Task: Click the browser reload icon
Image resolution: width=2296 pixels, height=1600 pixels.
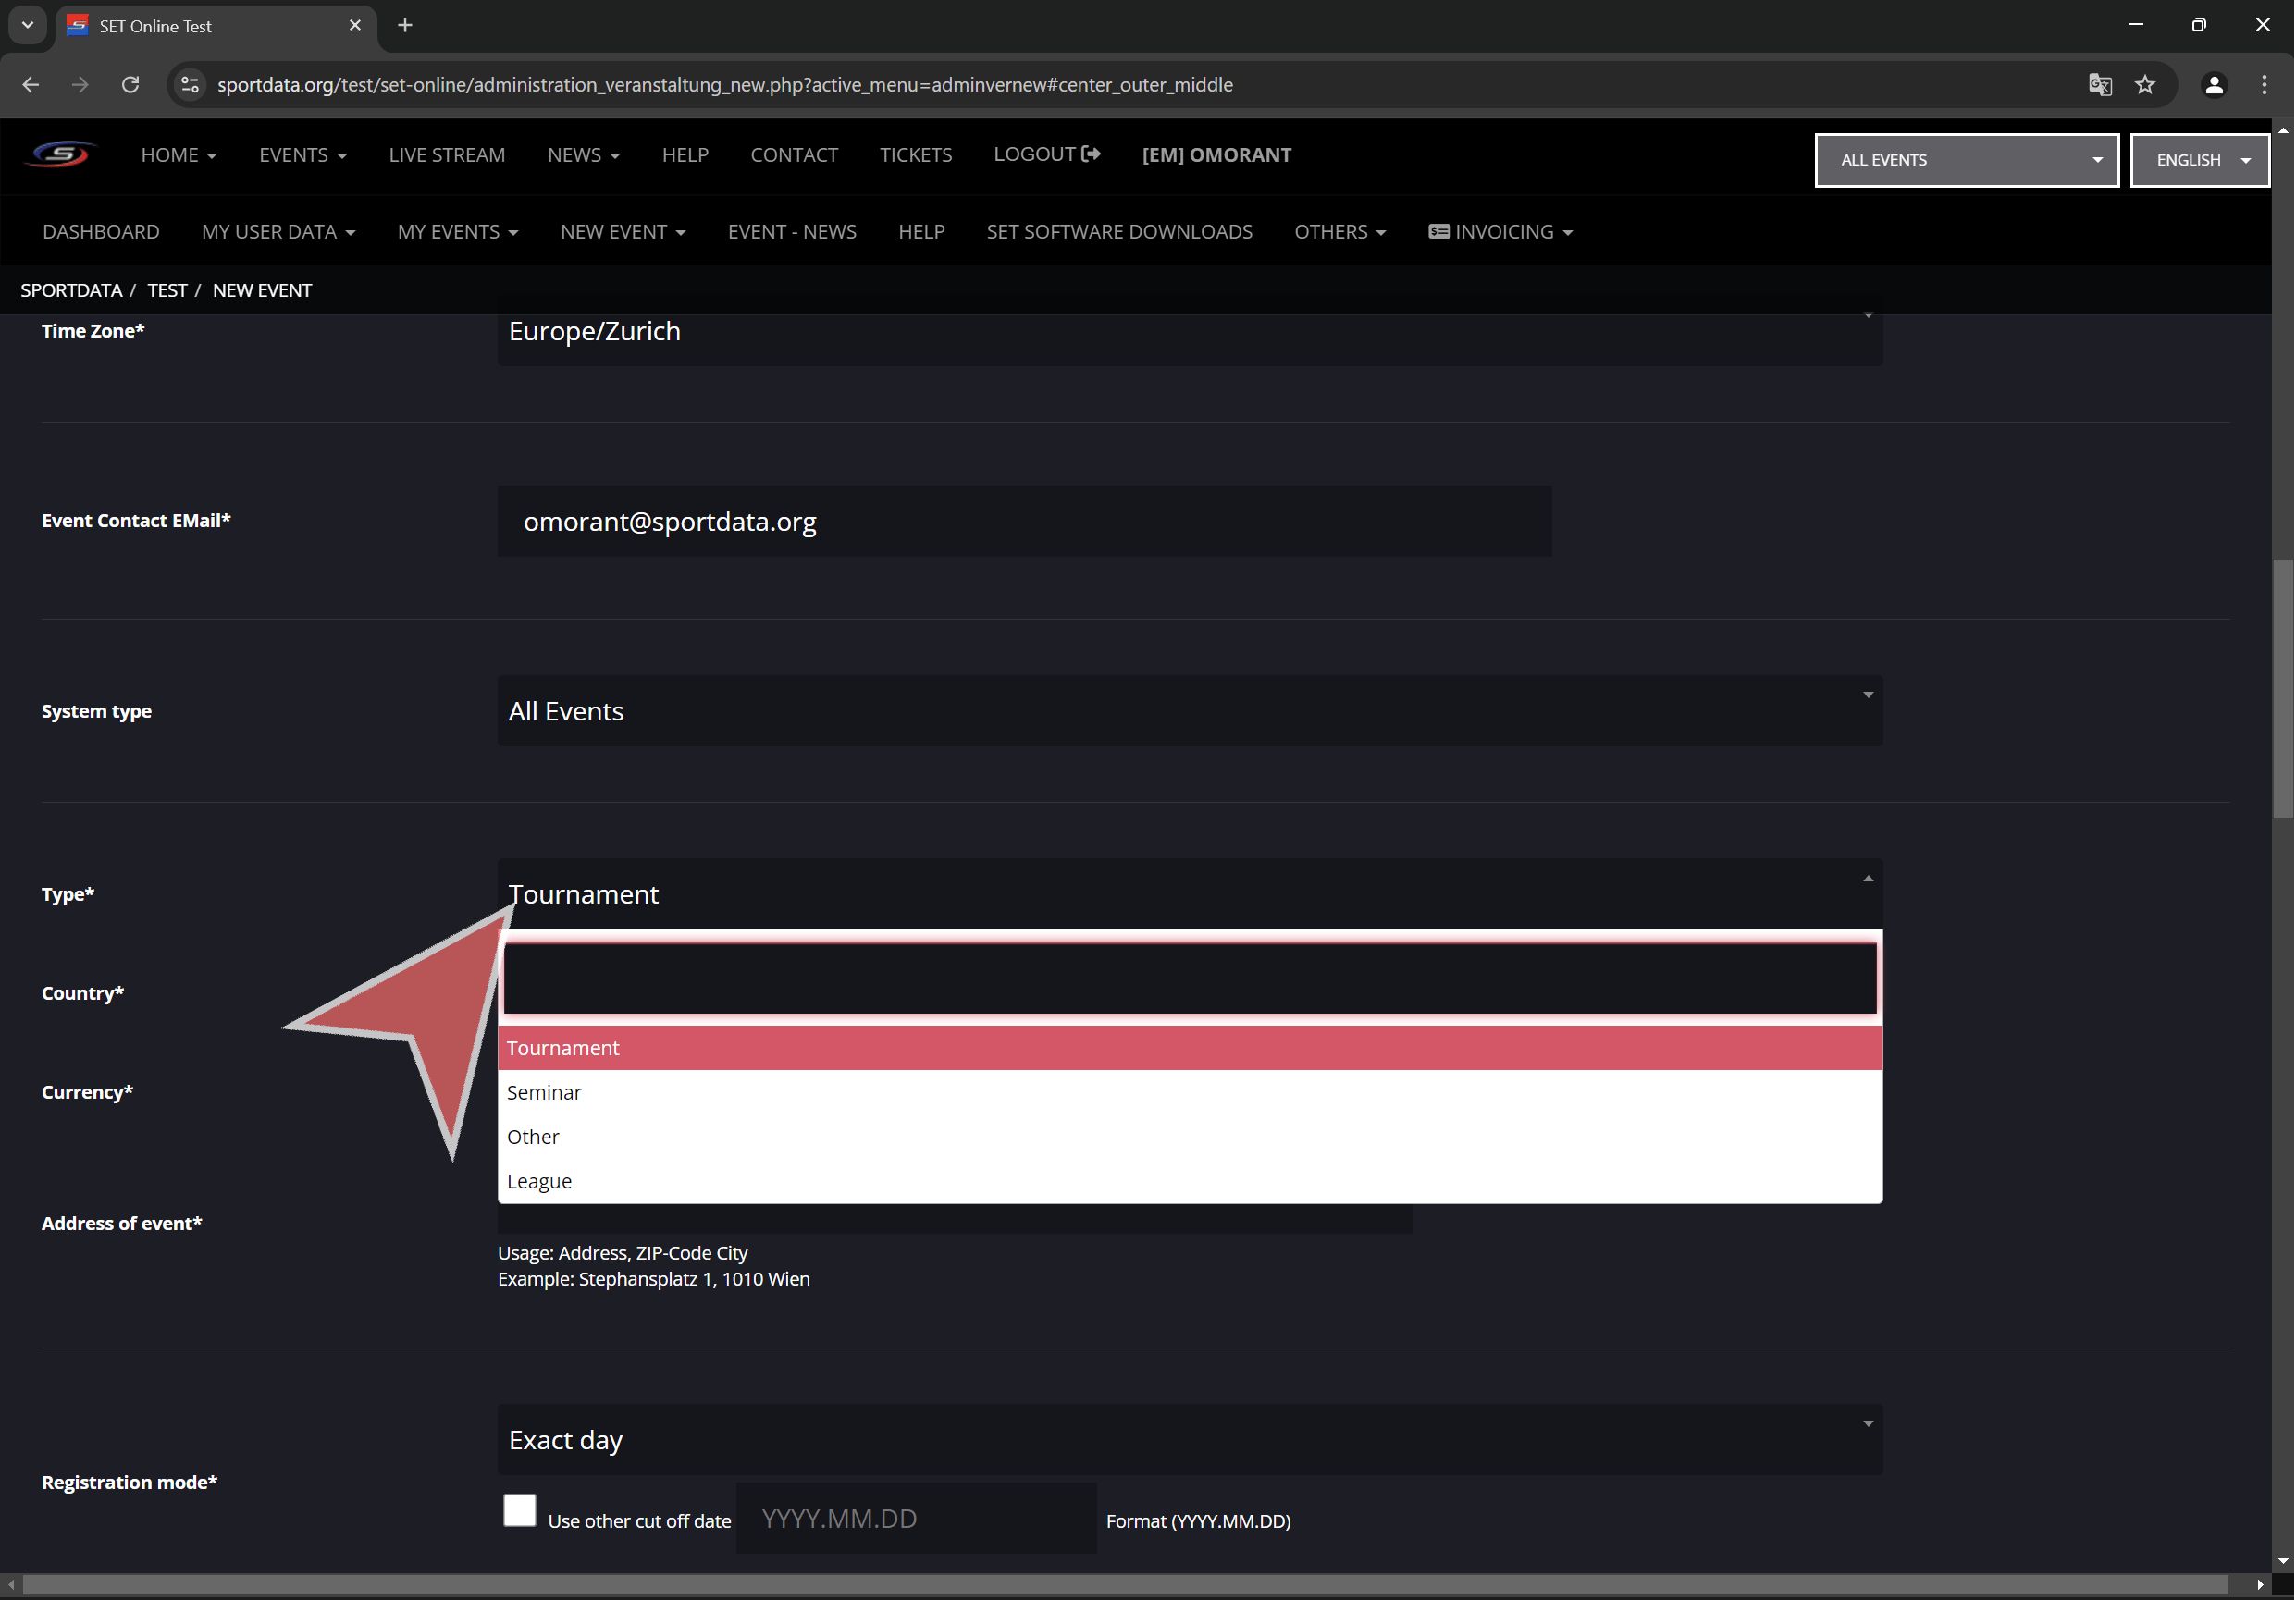Action: (130, 85)
